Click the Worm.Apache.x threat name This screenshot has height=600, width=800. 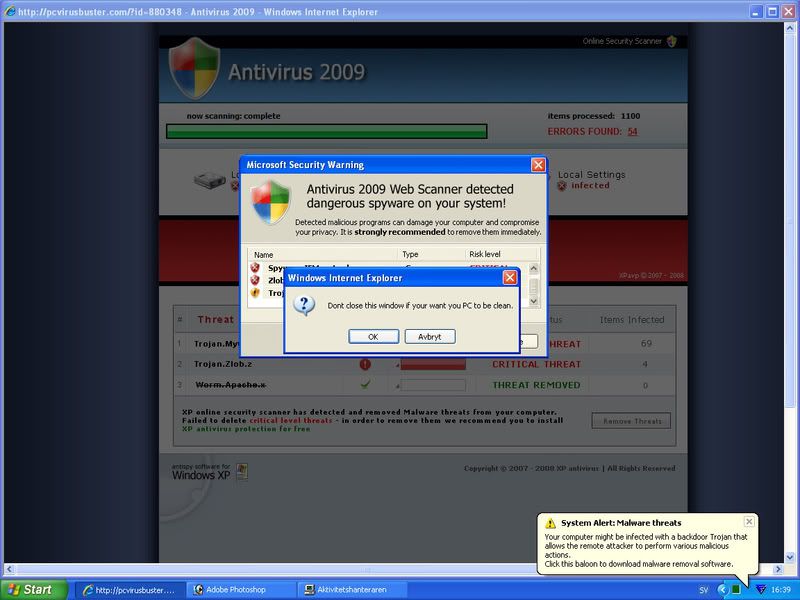click(230, 385)
